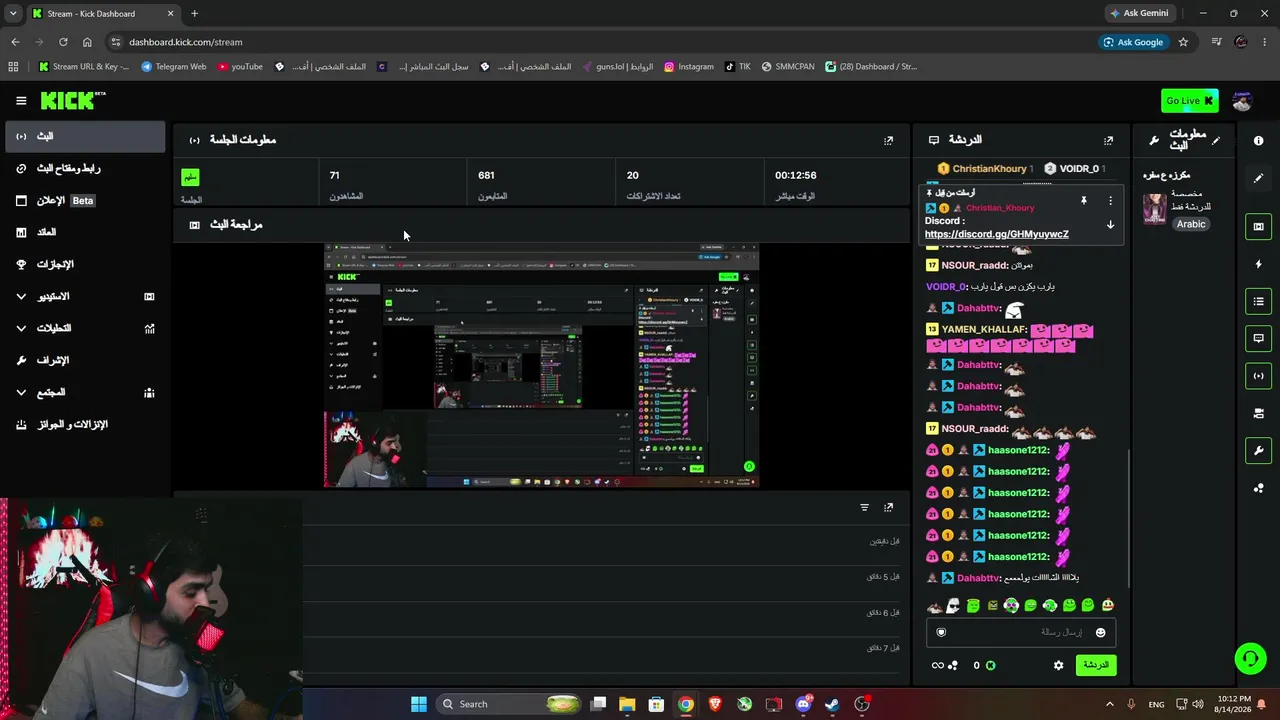Viewport: 1280px width, 720px height.
Task: Open the الإعلان Beta sidebar item
Action: pyautogui.click(x=85, y=201)
